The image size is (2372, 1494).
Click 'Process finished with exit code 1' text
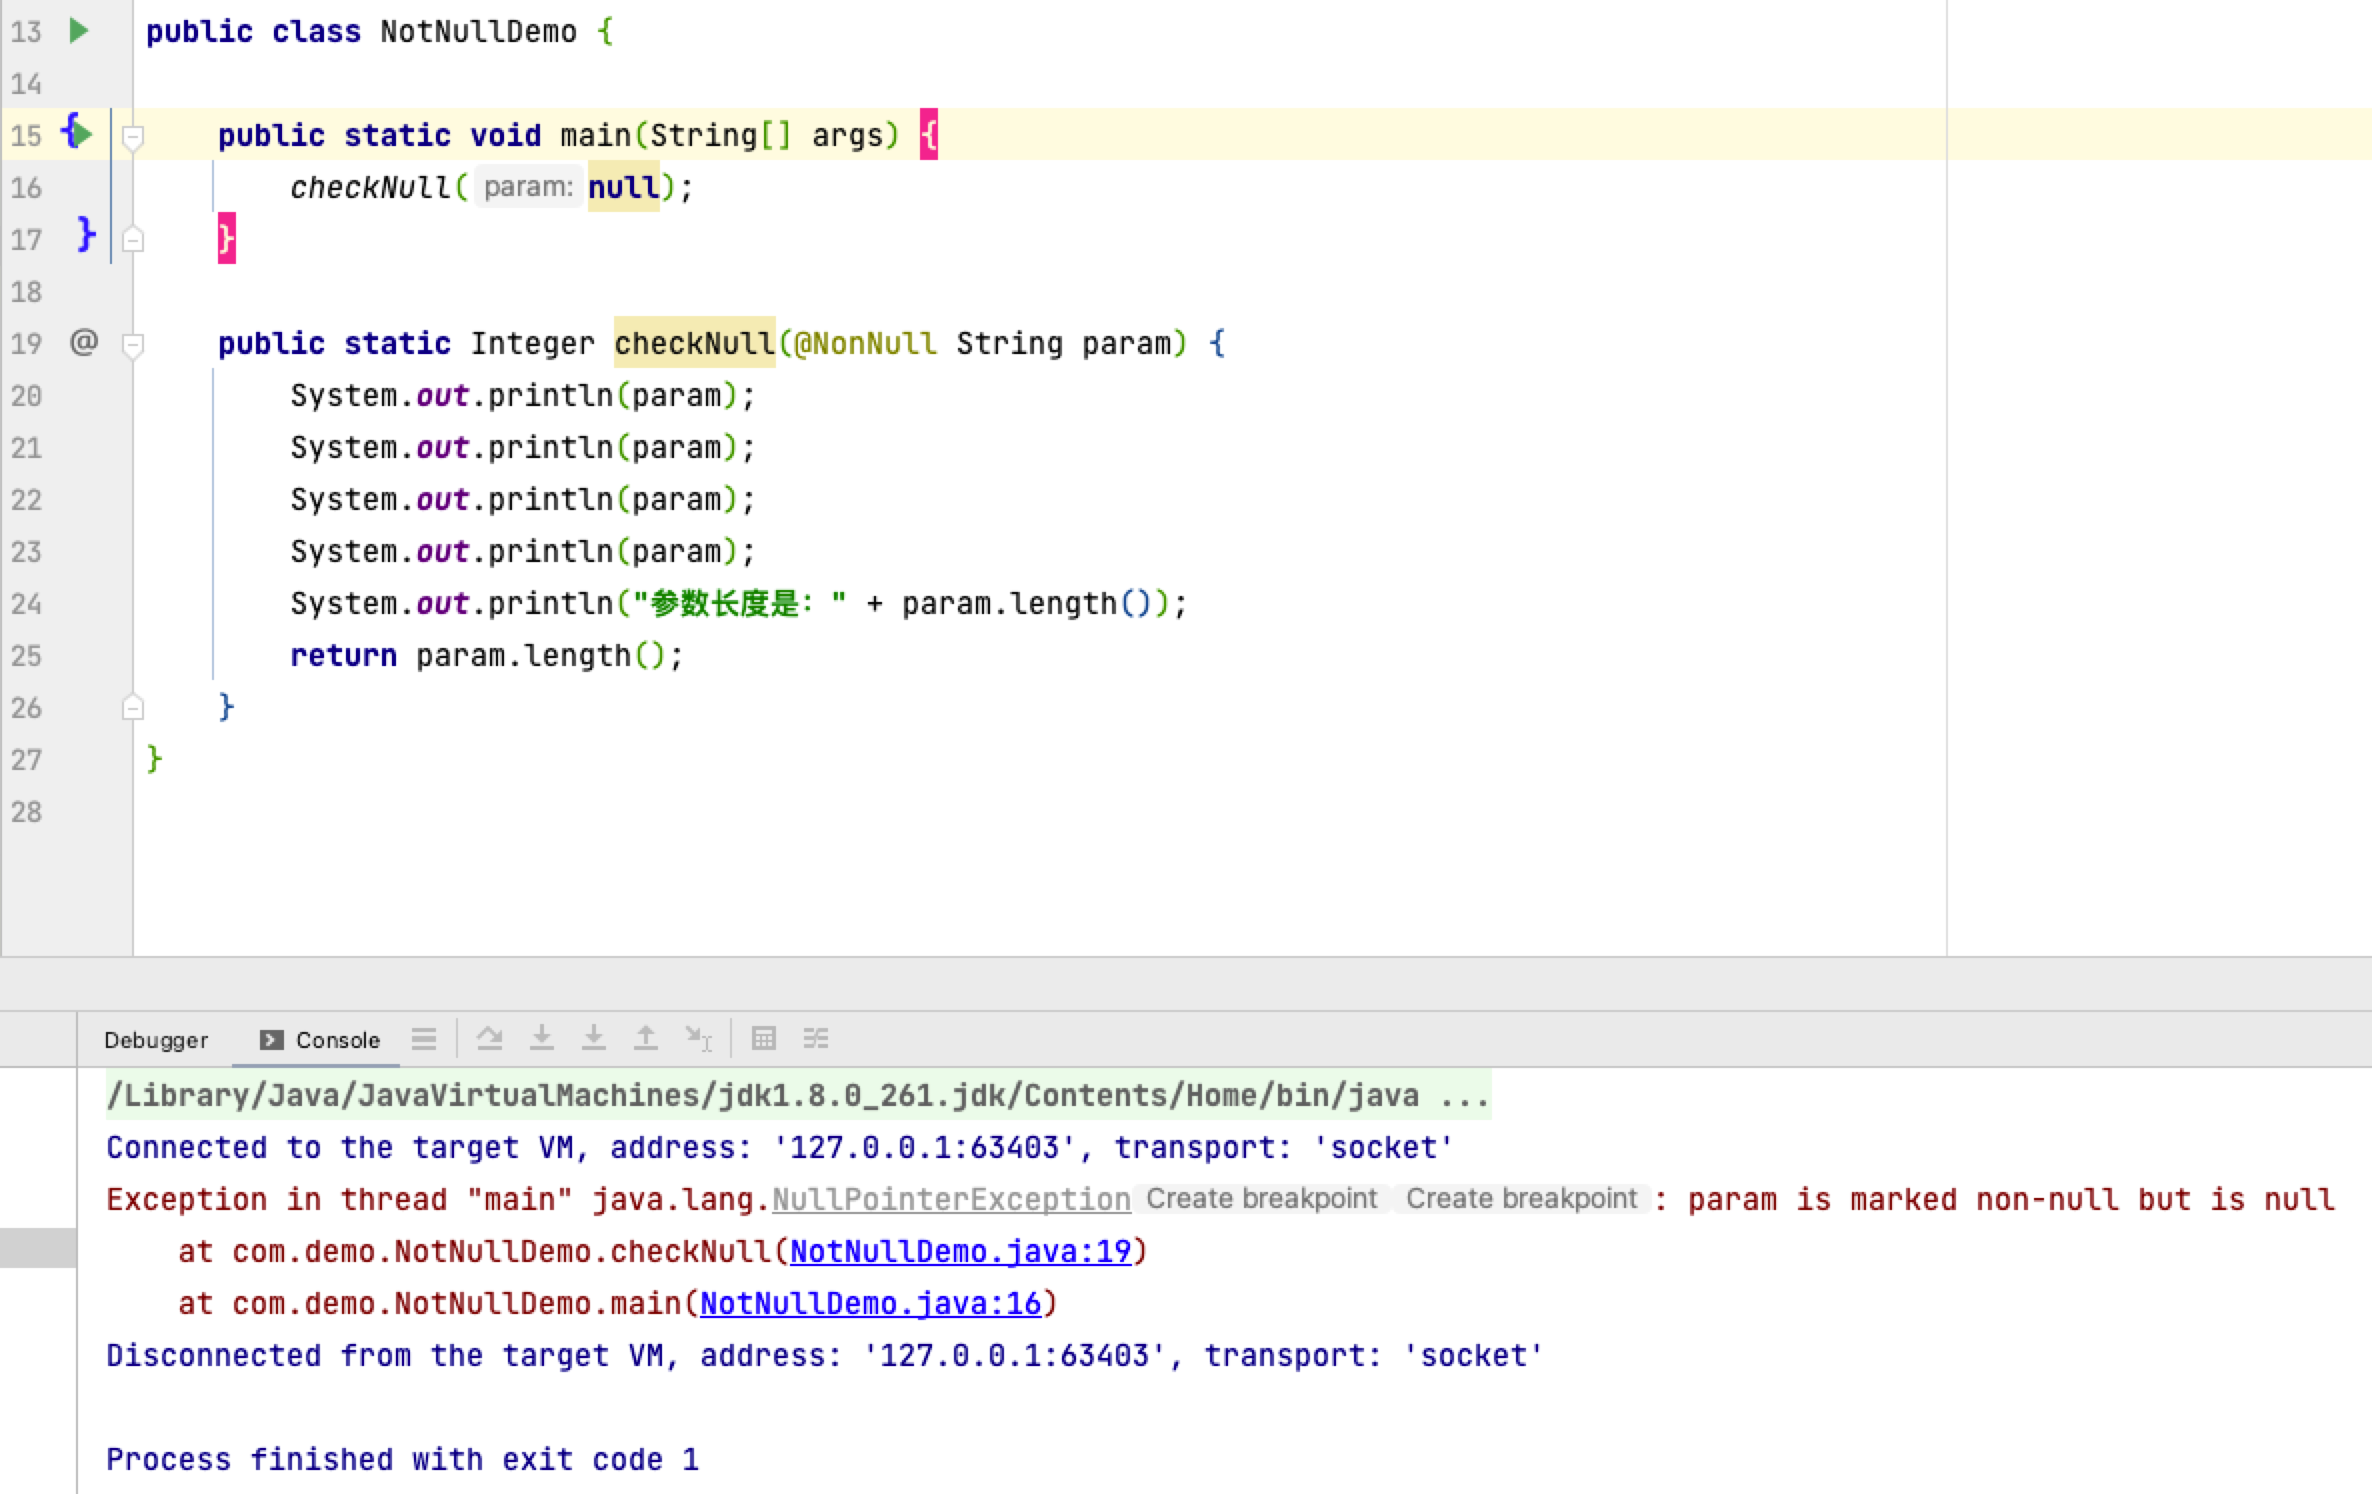[x=402, y=1459]
